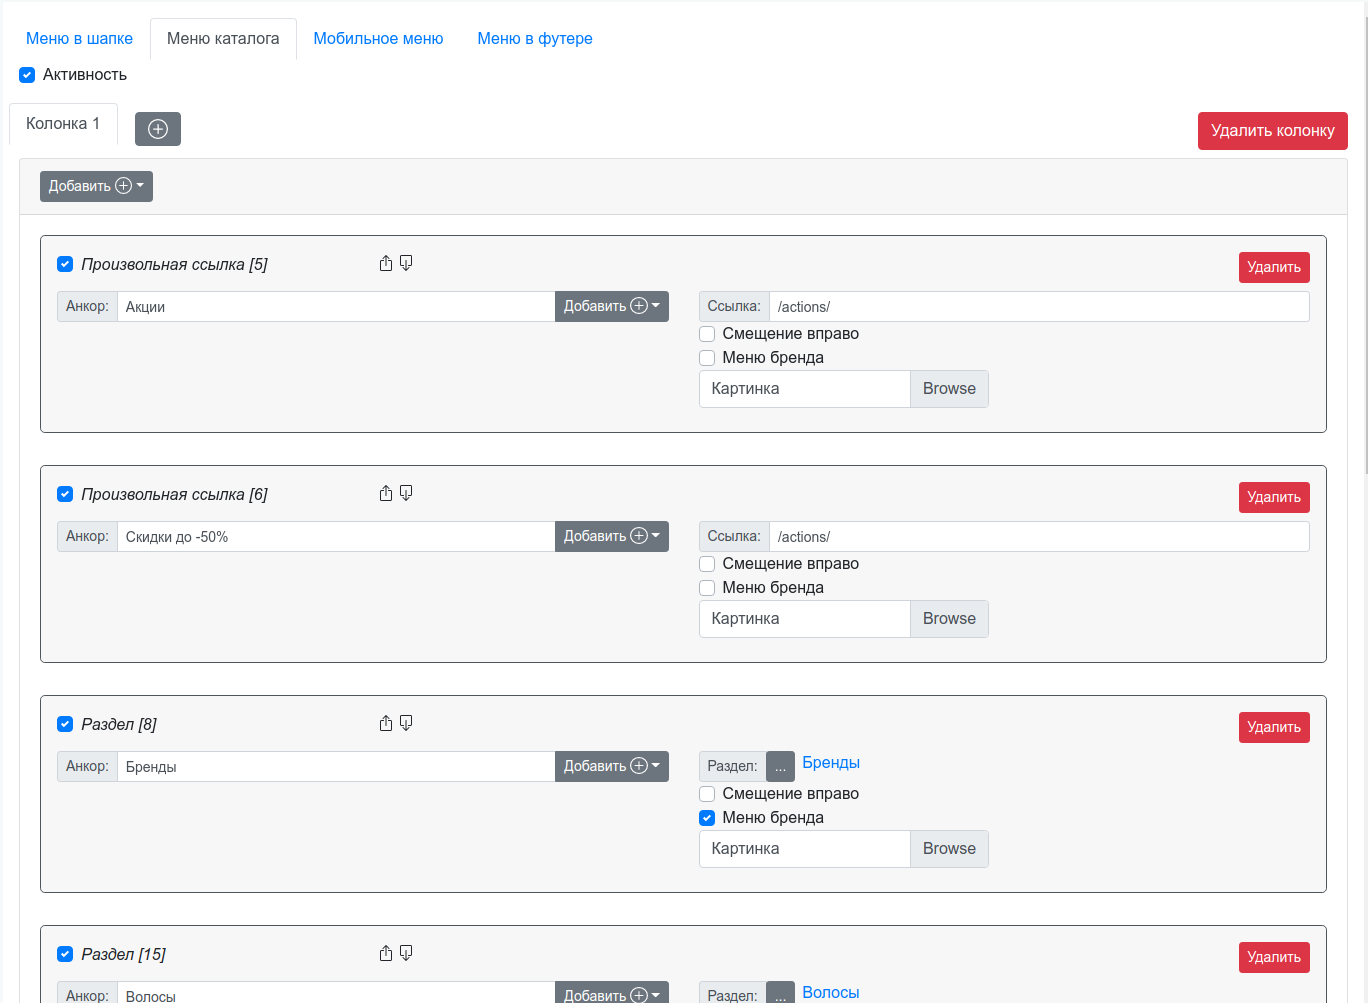This screenshot has height=1003, width=1368.
Task: Uncheck Меню бренда for Бренды section
Action: (x=707, y=818)
